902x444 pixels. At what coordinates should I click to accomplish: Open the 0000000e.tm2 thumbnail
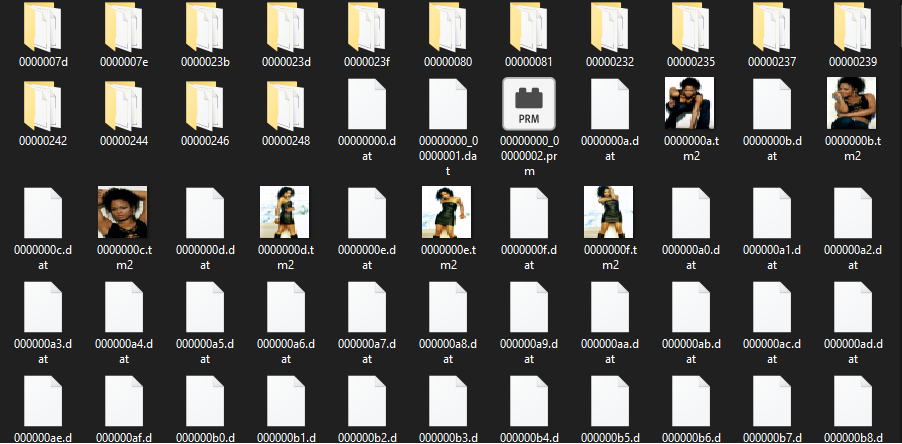[x=447, y=210]
